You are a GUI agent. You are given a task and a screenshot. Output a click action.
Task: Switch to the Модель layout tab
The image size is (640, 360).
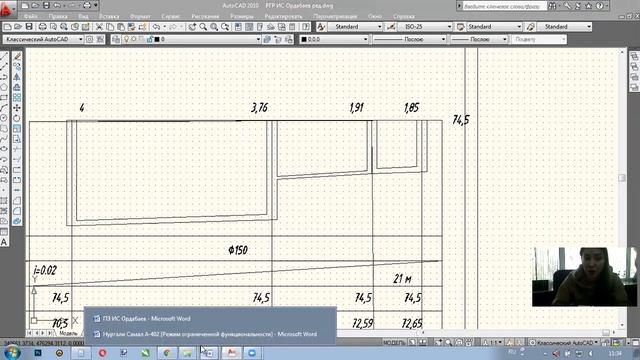[x=68, y=333]
